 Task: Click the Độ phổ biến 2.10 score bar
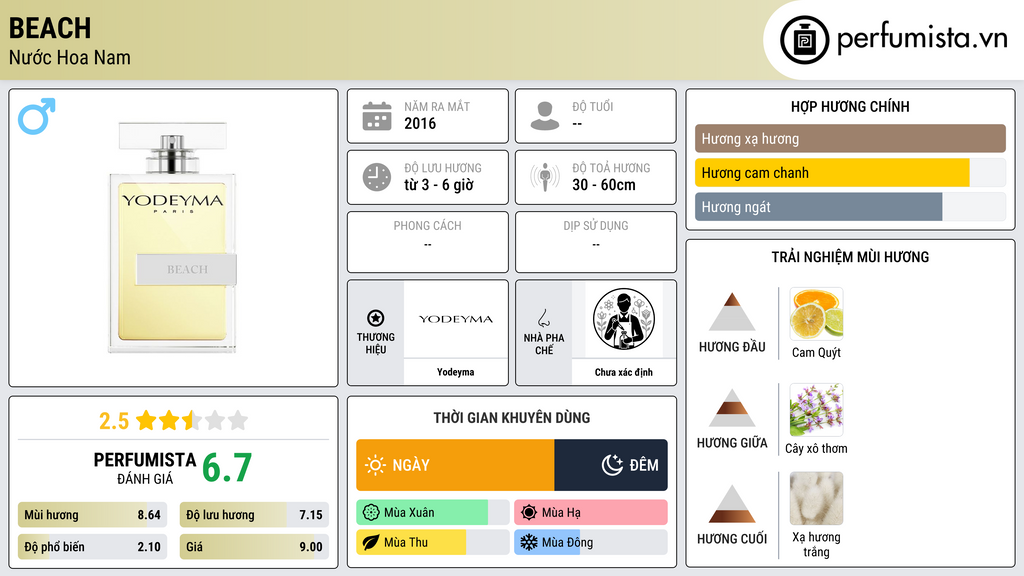(x=92, y=547)
